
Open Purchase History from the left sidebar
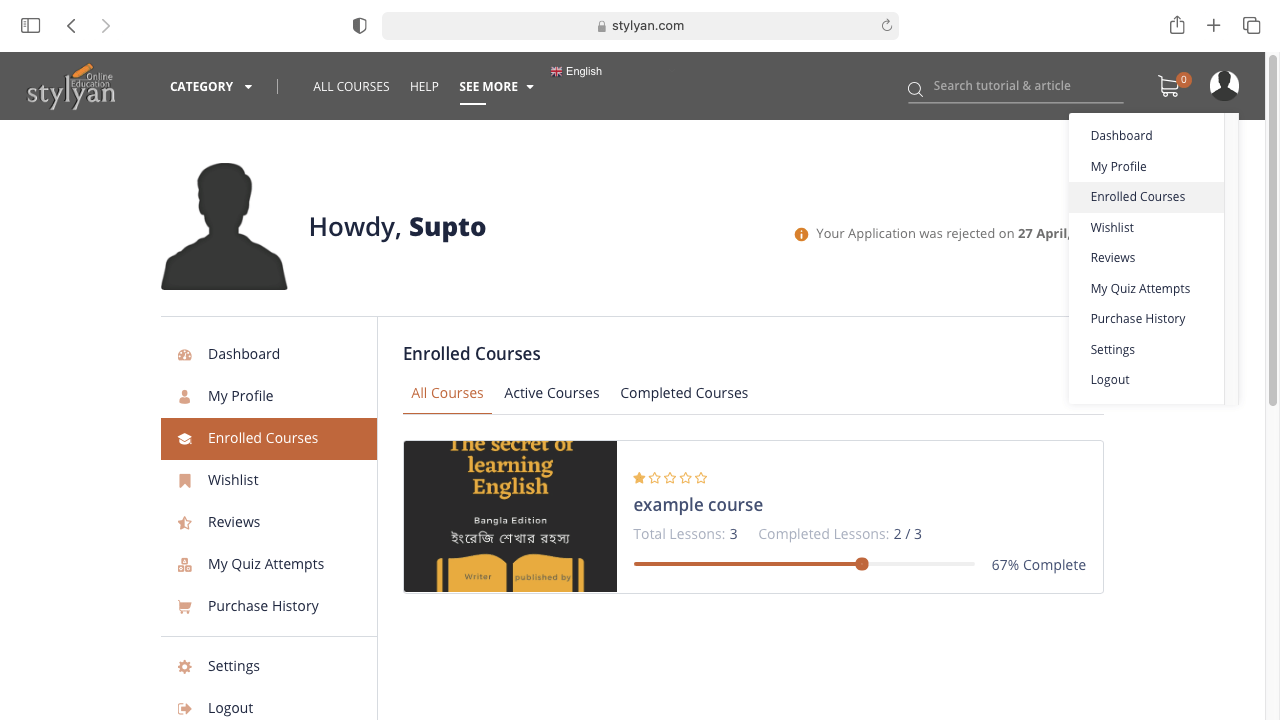pos(269,606)
